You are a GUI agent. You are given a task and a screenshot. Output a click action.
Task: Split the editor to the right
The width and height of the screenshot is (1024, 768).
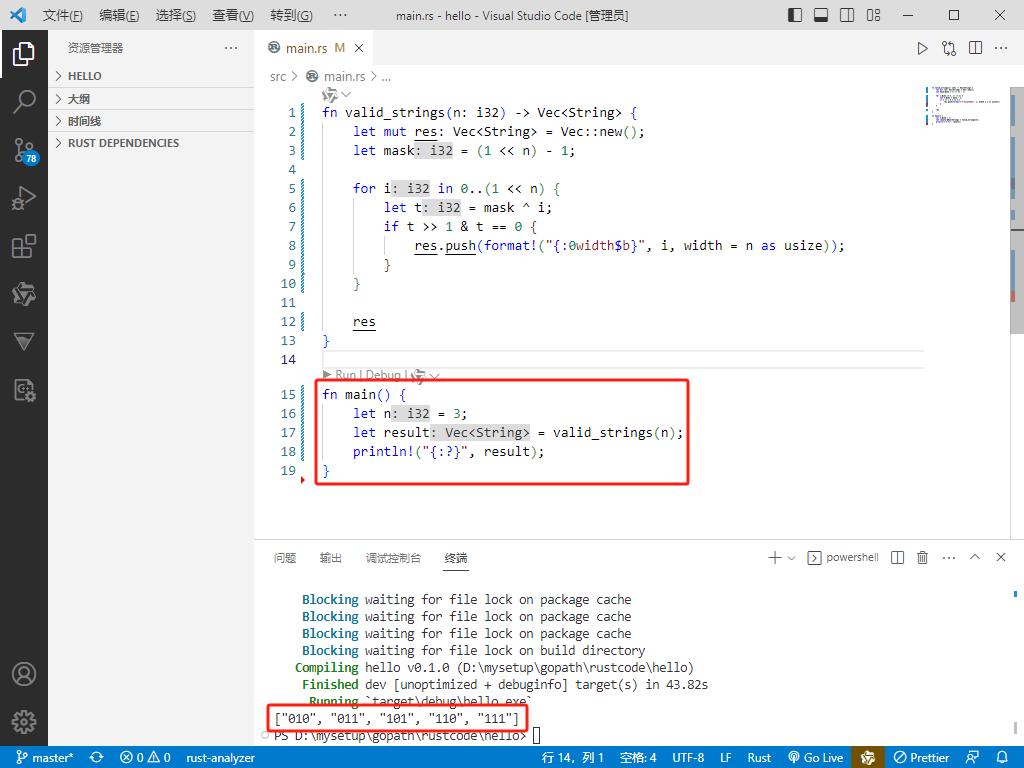[x=976, y=48]
